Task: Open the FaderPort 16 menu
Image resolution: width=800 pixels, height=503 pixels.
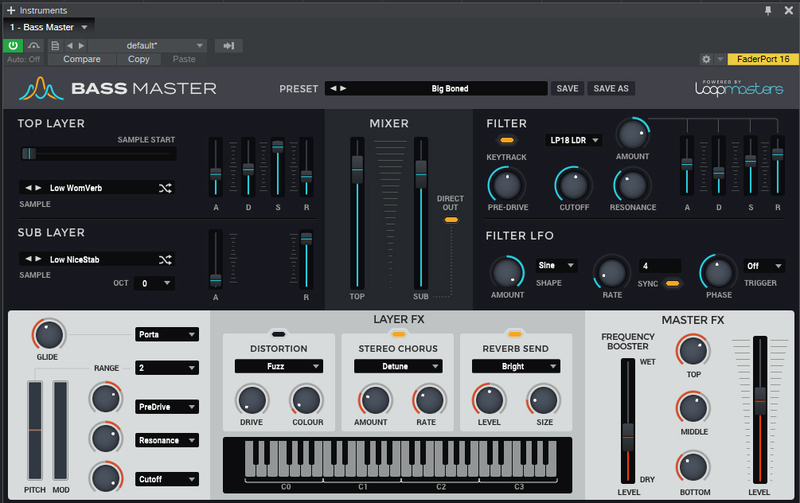Action: [x=761, y=59]
